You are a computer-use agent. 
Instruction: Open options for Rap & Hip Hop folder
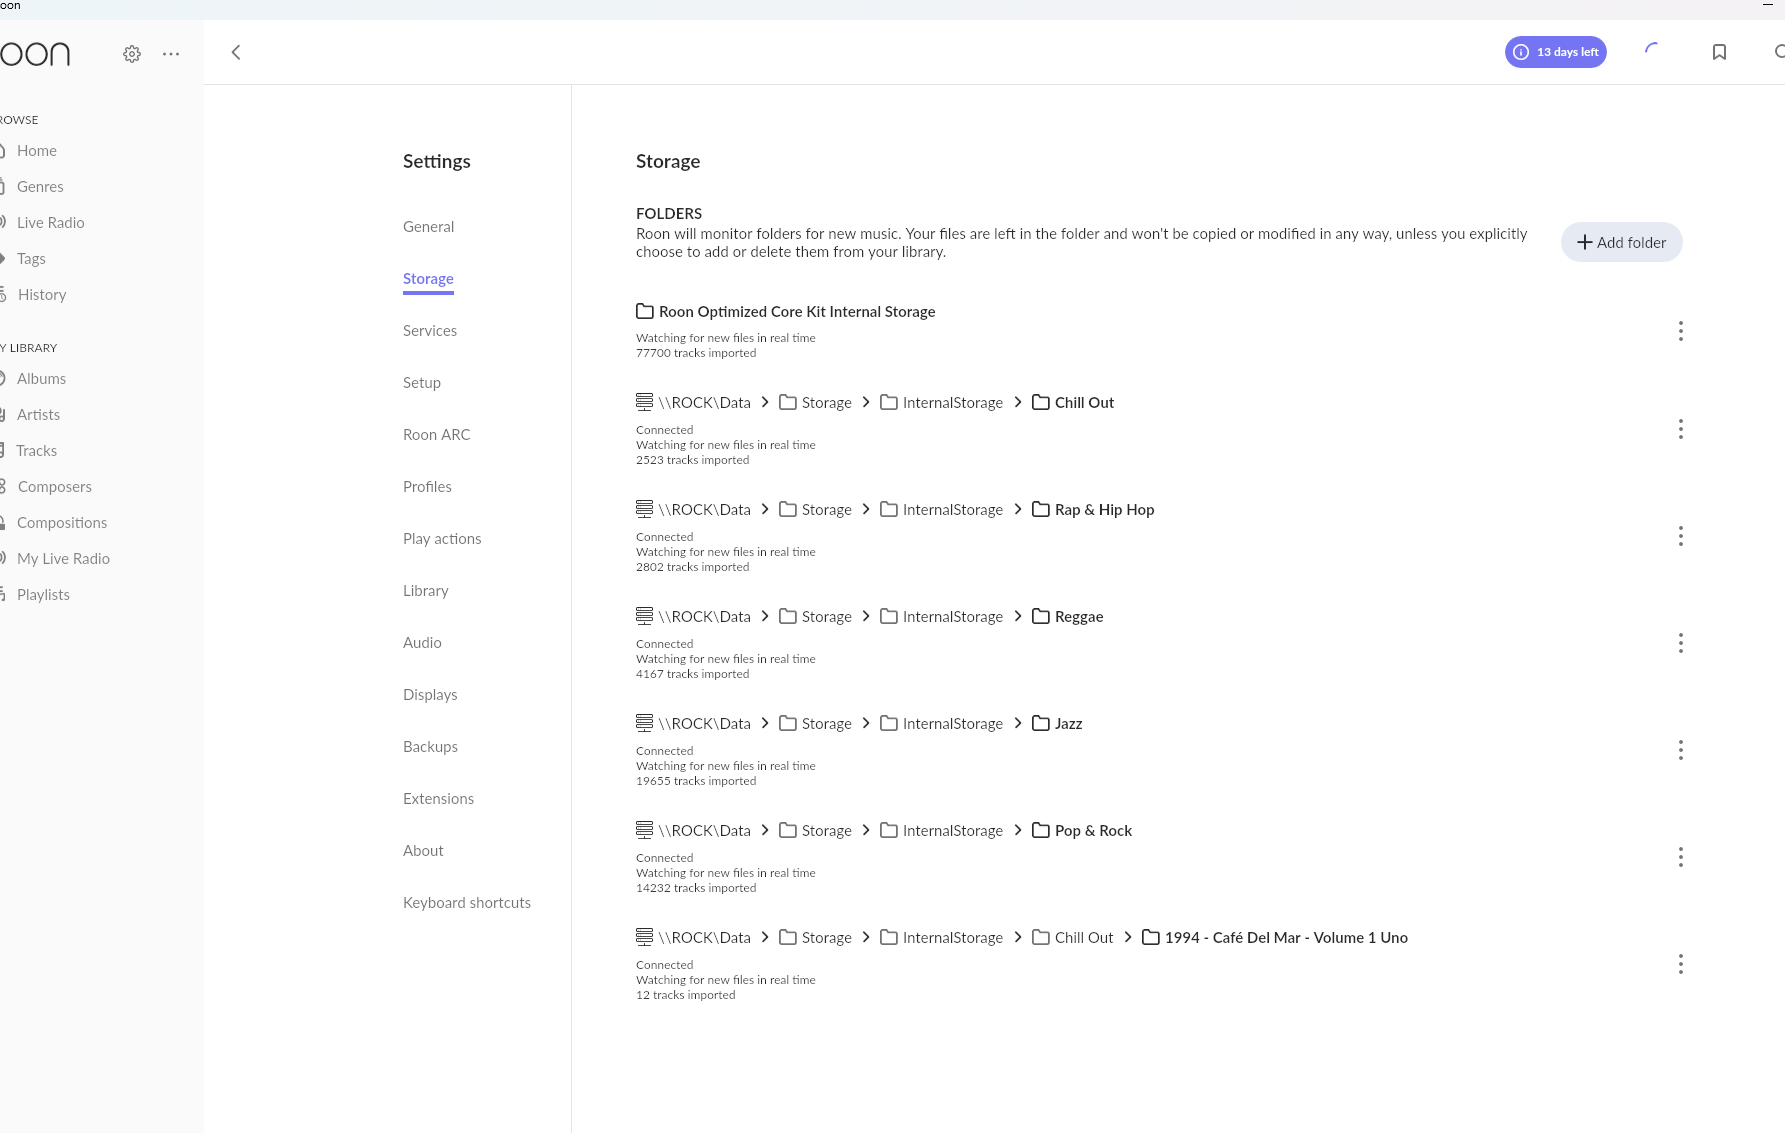coord(1681,536)
